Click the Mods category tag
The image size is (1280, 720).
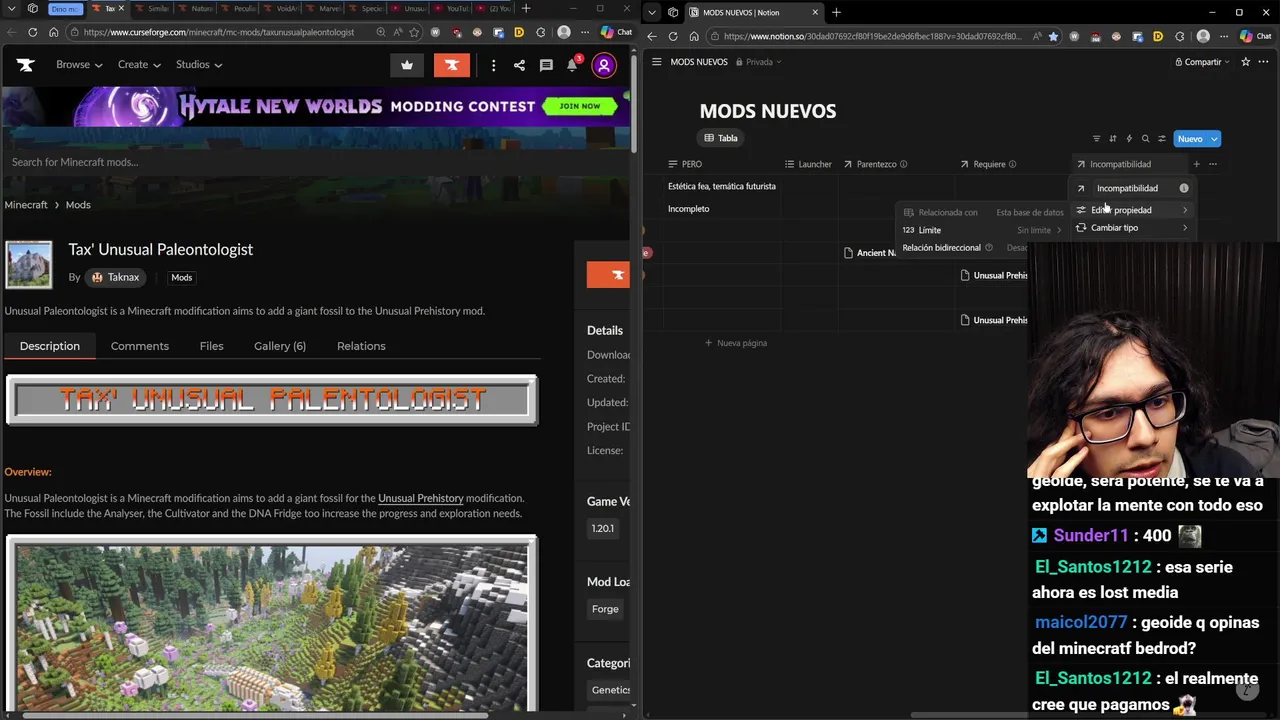(x=182, y=277)
